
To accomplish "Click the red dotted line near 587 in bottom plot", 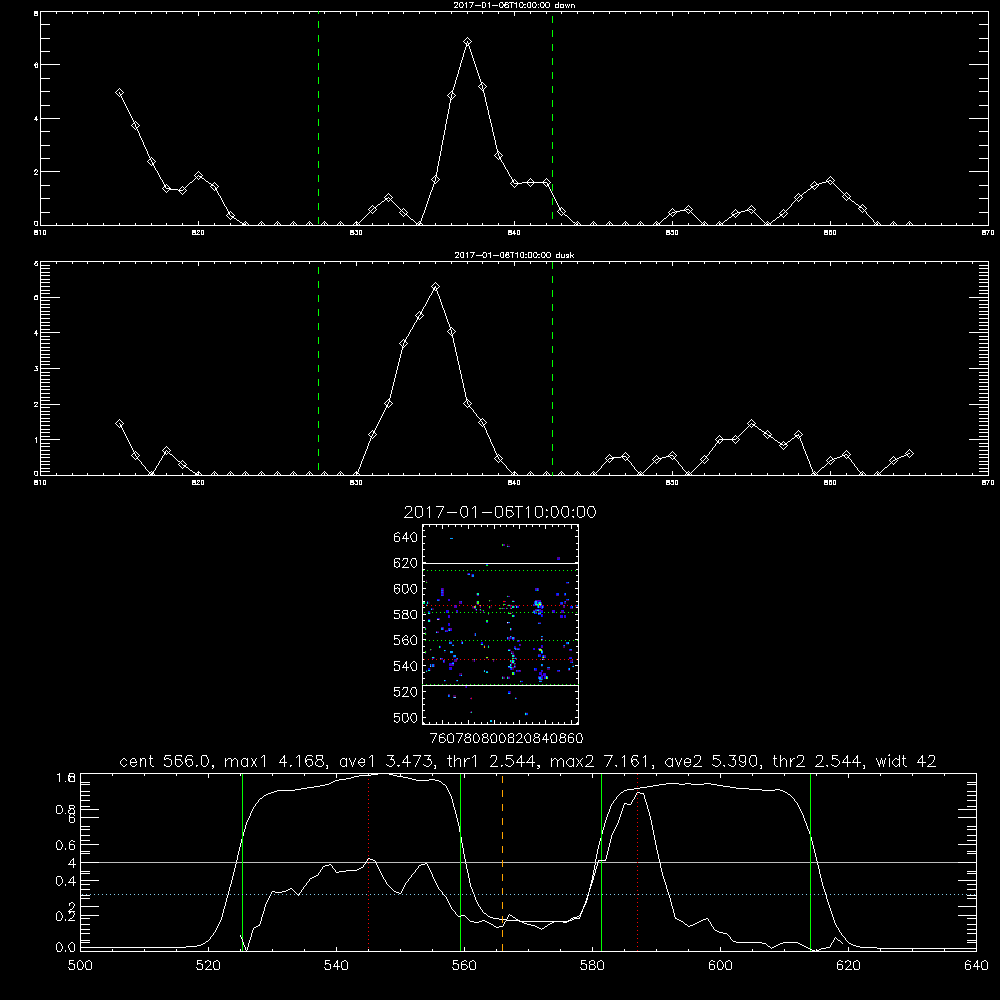I will (637, 862).
